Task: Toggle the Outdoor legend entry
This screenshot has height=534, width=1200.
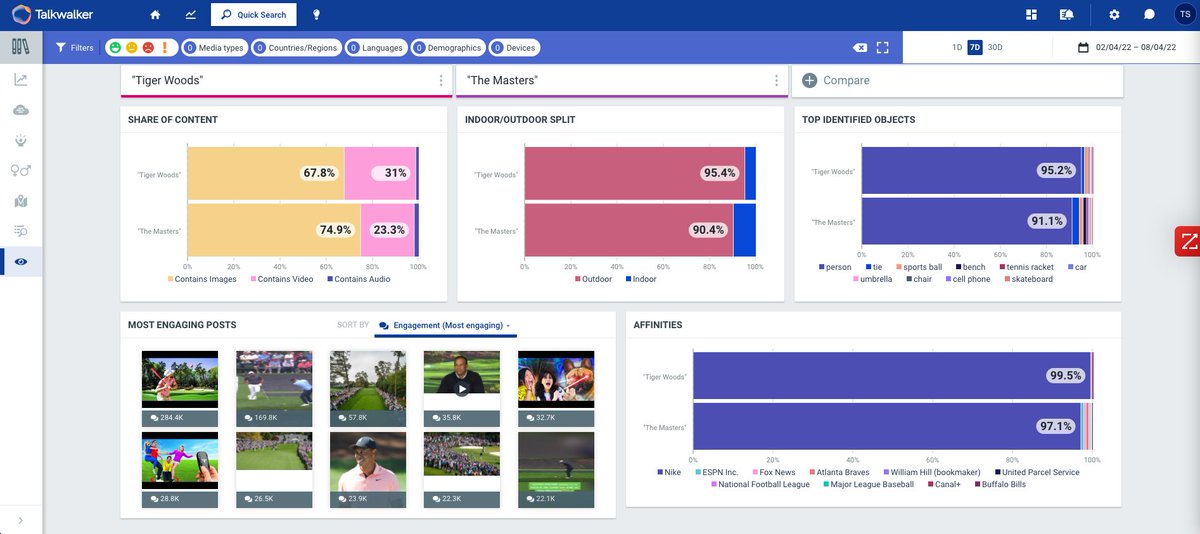Action: (x=593, y=279)
